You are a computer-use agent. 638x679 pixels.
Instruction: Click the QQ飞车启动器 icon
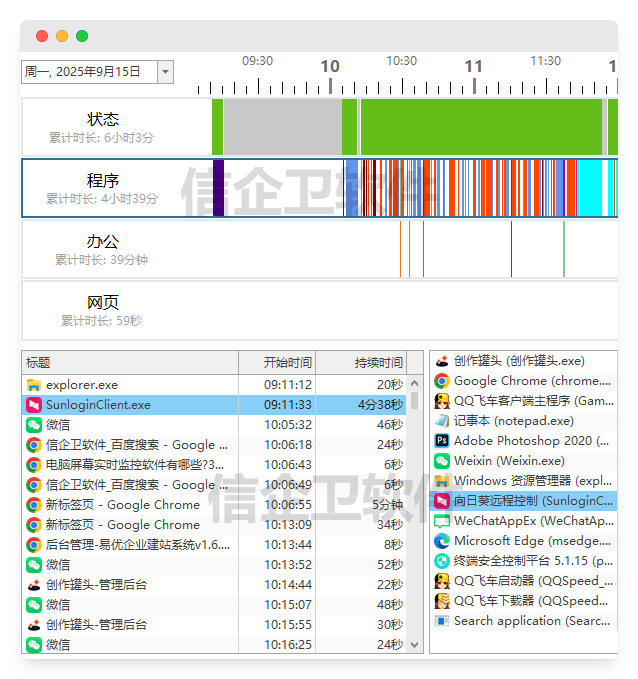point(441,581)
